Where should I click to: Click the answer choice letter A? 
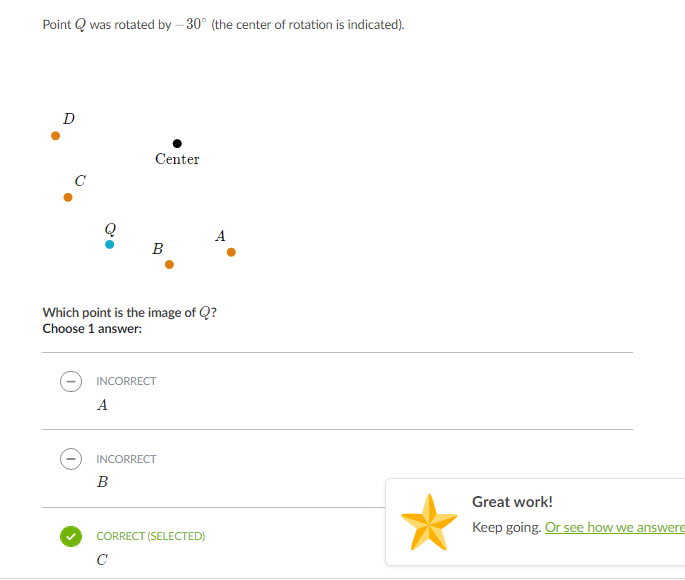(x=102, y=405)
